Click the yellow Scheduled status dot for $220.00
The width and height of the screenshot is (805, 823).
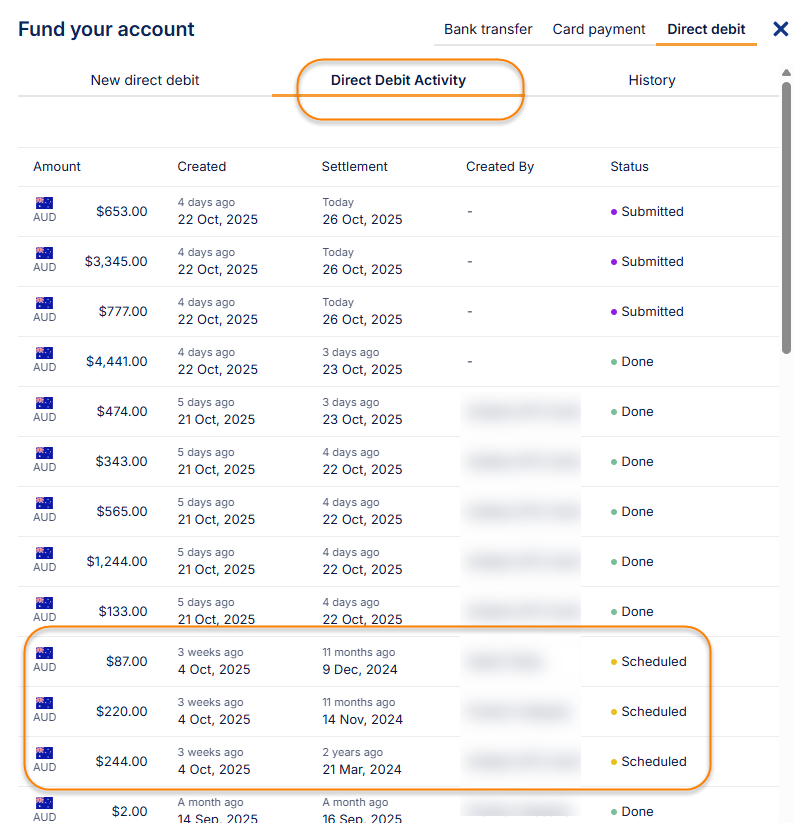coord(614,712)
